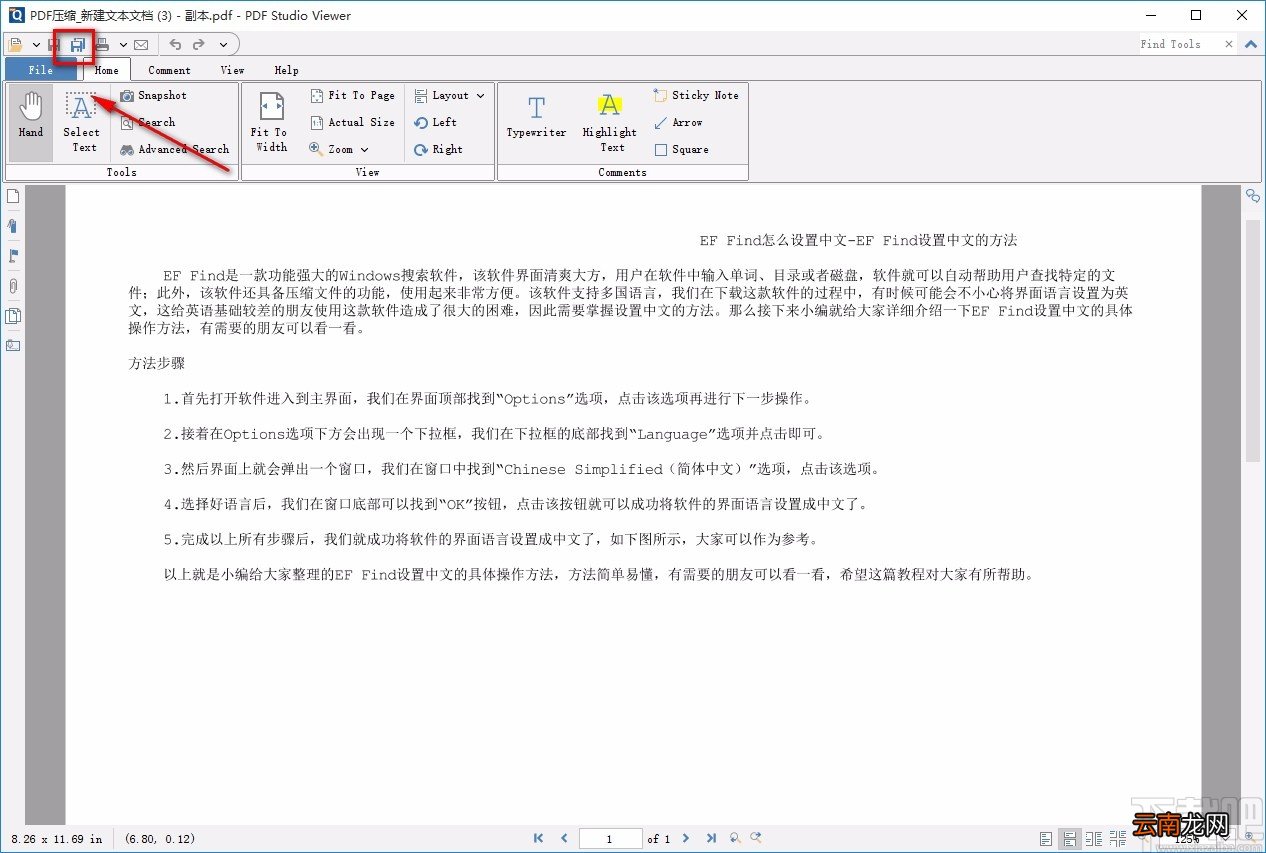This screenshot has height=853, width=1266.
Task: Open the File tab
Action: [x=41, y=70]
